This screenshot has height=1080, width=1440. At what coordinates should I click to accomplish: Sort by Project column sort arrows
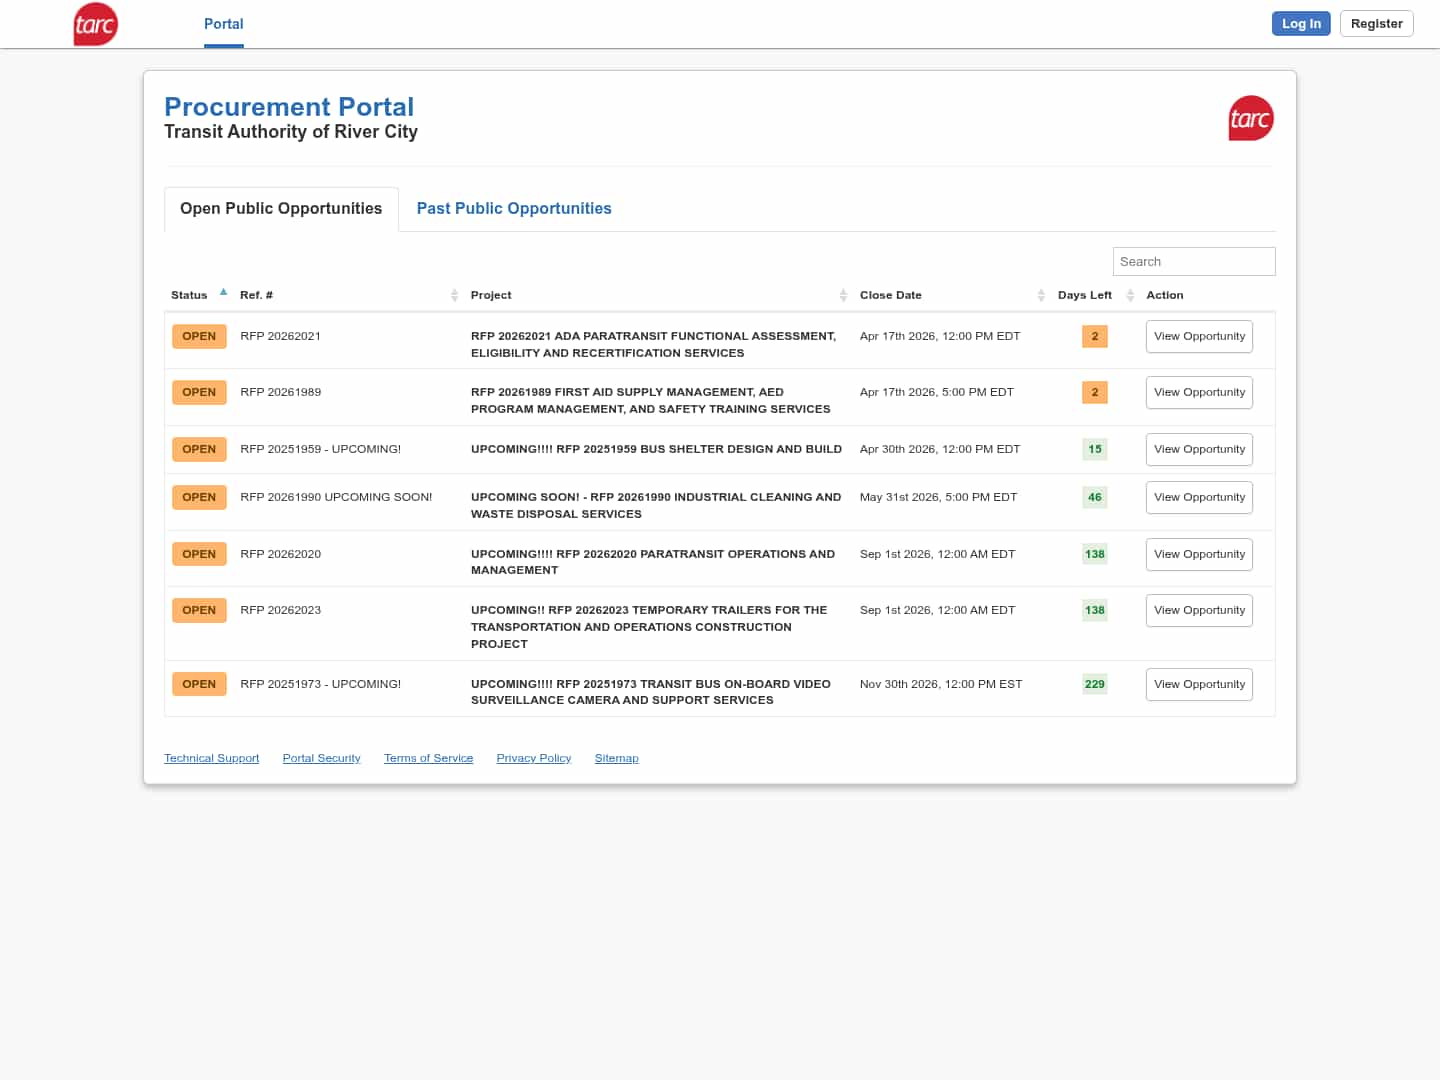click(843, 295)
